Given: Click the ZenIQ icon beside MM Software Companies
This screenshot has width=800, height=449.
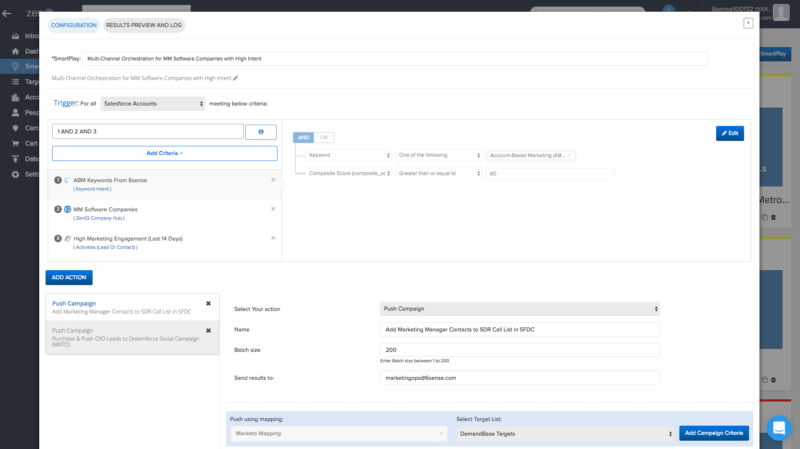Looking at the screenshot, I should coord(67,209).
